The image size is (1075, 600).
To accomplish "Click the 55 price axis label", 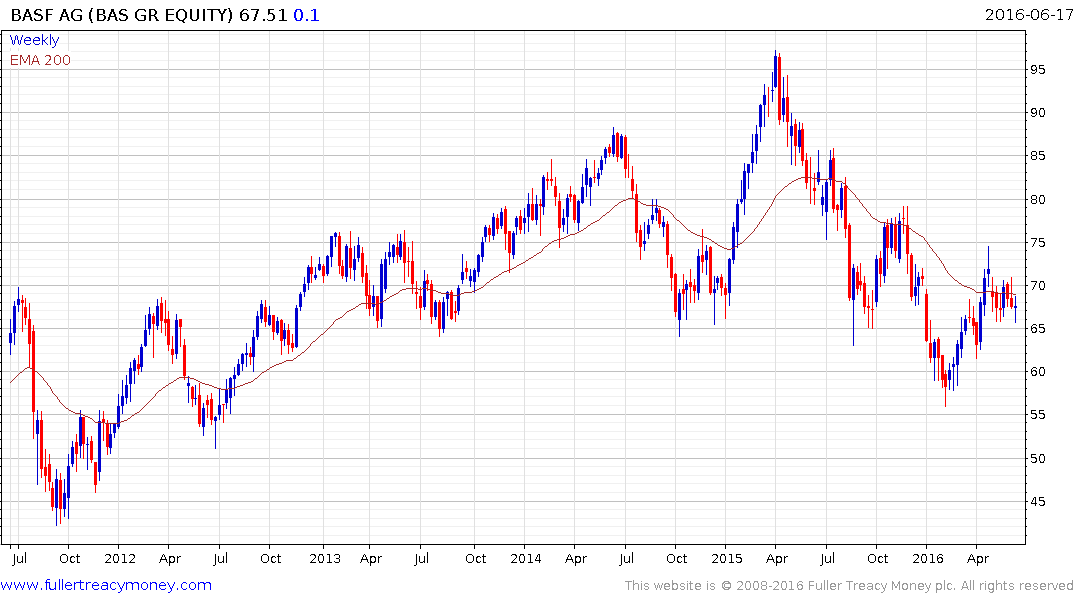I will (1038, 416).
